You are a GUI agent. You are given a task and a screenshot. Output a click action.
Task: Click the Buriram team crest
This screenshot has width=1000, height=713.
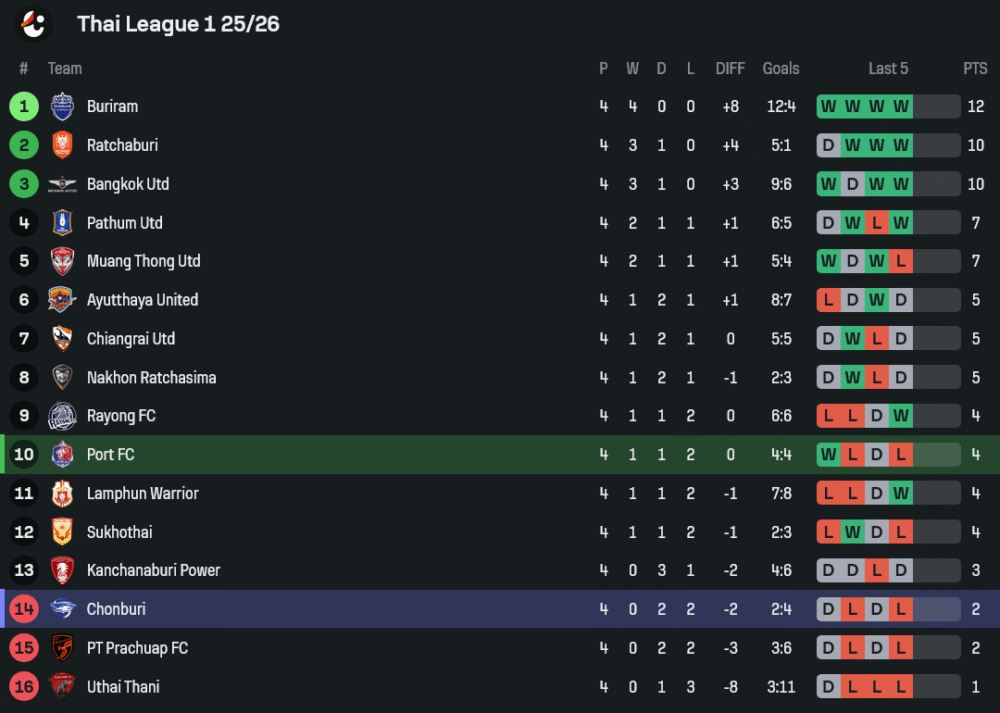[x=62, y=106]
